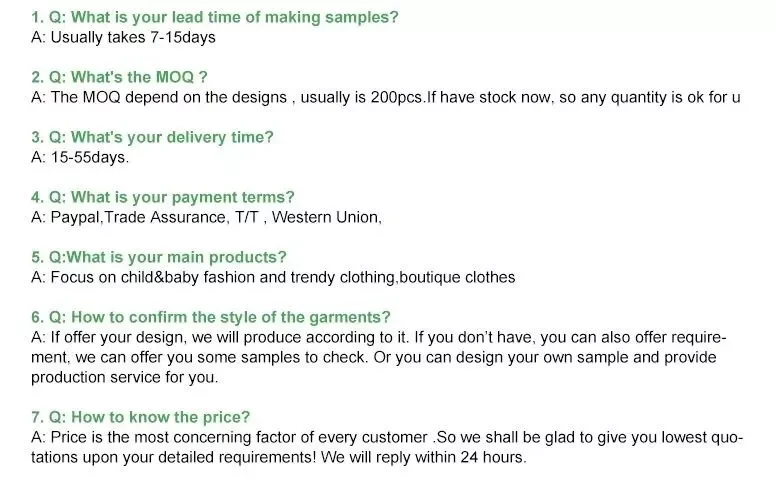Click the answer "Usually takes 7-15days"
Screen dimensions: 776x485
pos(123,37)
